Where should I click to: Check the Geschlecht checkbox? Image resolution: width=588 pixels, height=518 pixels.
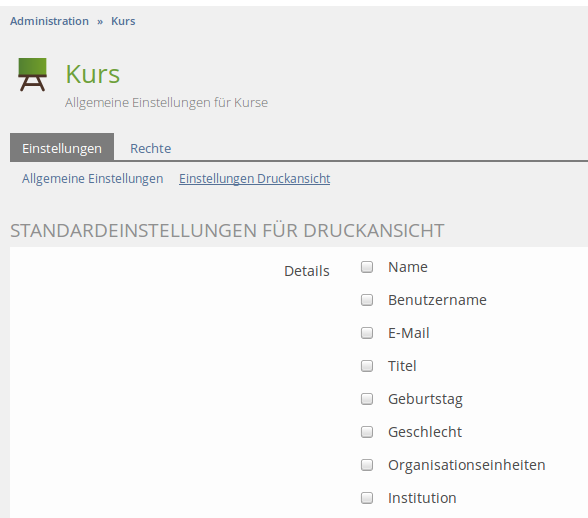pyautogui.click(x=367, y=432)
